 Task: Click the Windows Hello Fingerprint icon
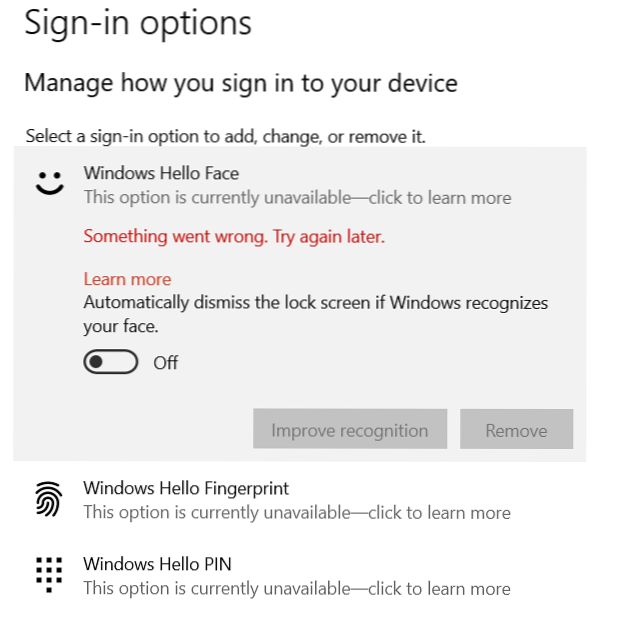click(48, 499)
